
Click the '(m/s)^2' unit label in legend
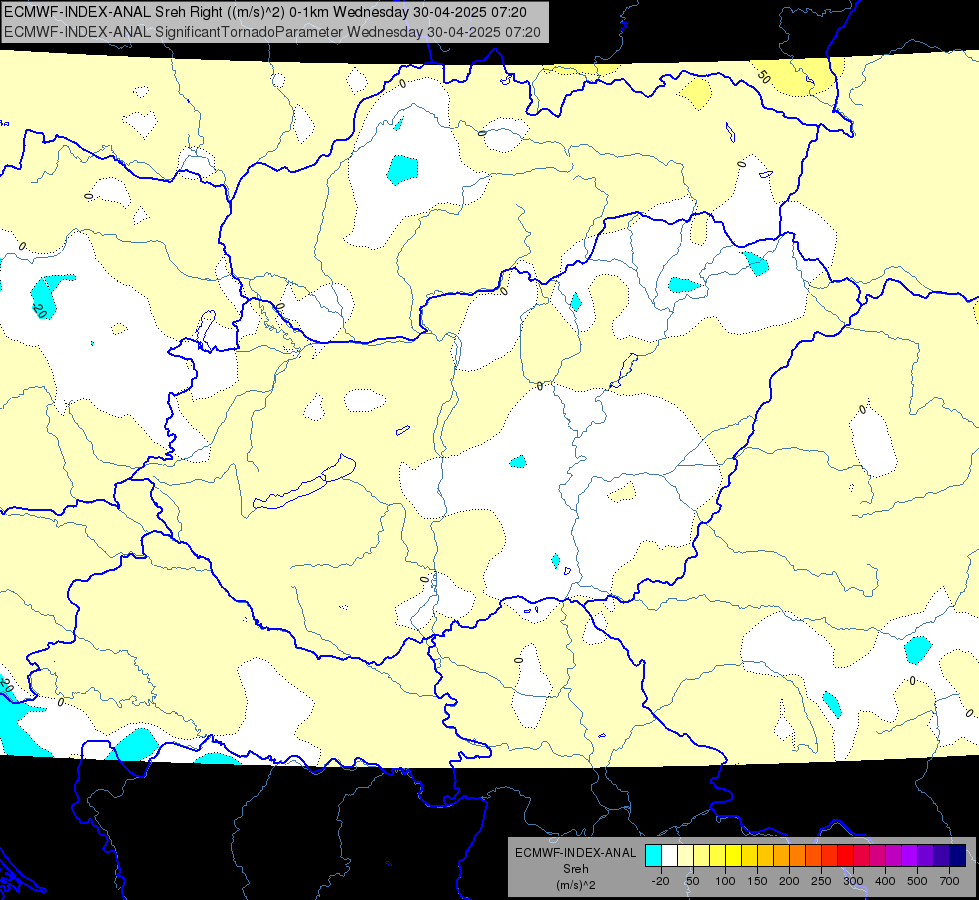[x=576, y=885]
